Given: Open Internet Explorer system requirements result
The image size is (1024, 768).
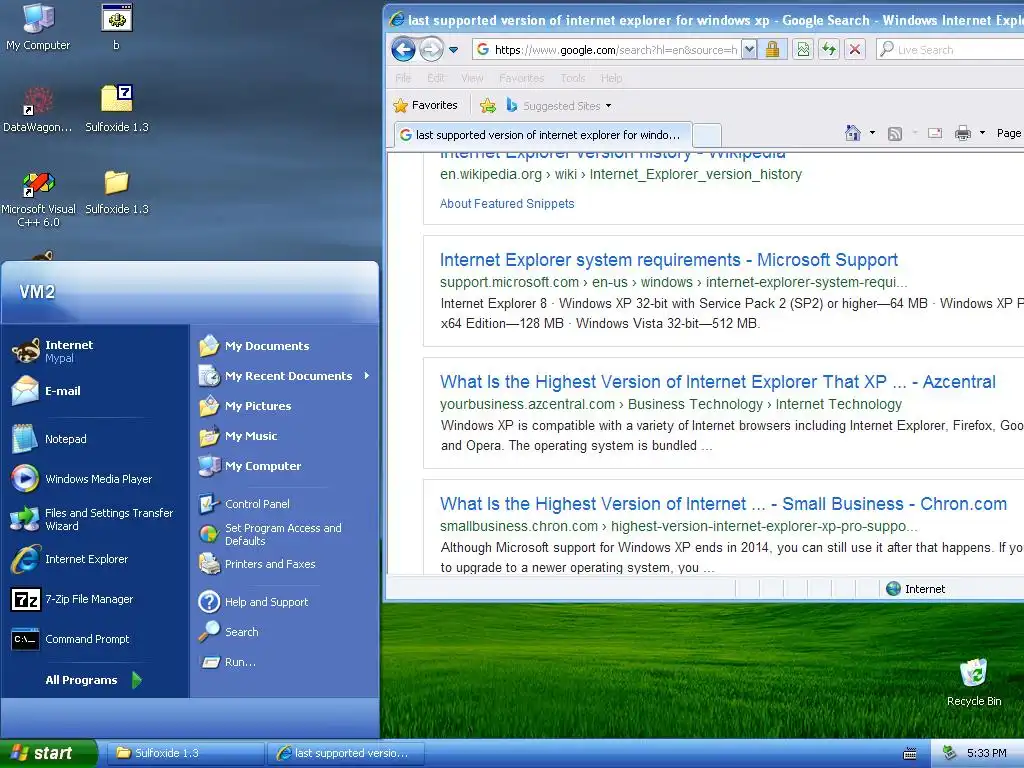Looking at the screenshot, I should [x=668, y=260].
